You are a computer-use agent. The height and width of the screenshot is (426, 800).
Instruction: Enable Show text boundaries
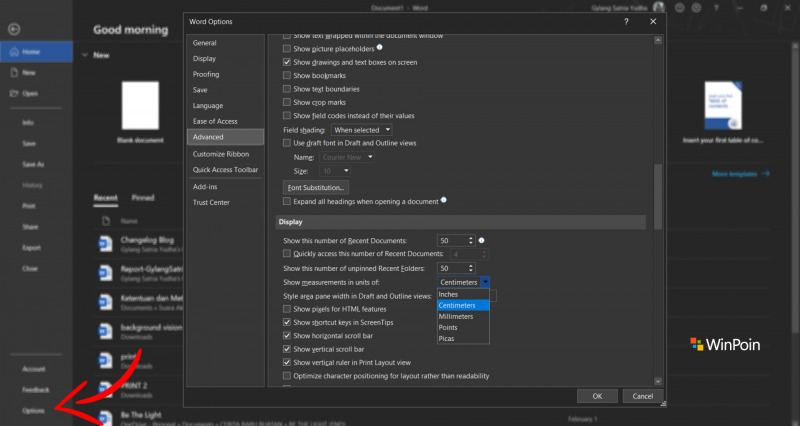(287, 89)
